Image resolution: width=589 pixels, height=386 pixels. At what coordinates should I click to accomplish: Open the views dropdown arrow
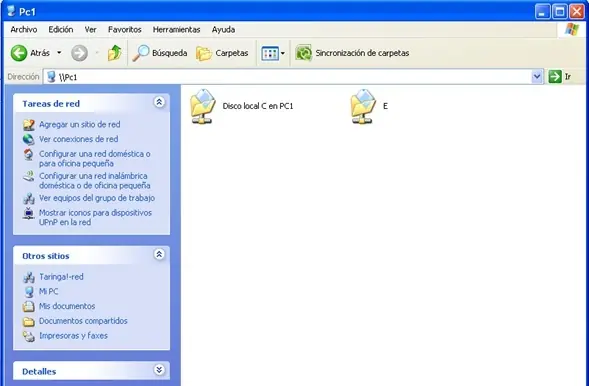click(282, 53)
